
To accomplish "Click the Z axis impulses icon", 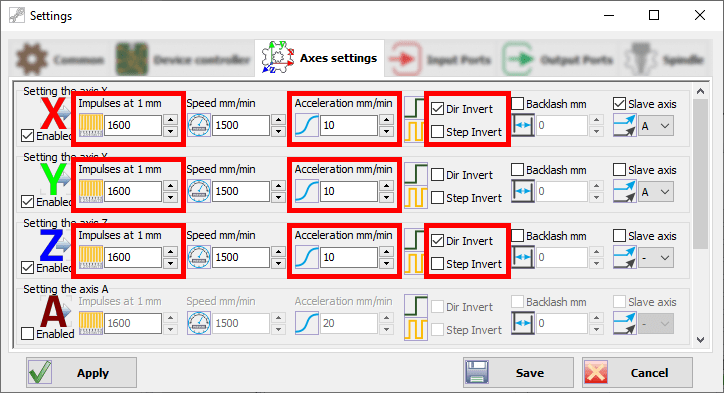I will pos(91,257).
